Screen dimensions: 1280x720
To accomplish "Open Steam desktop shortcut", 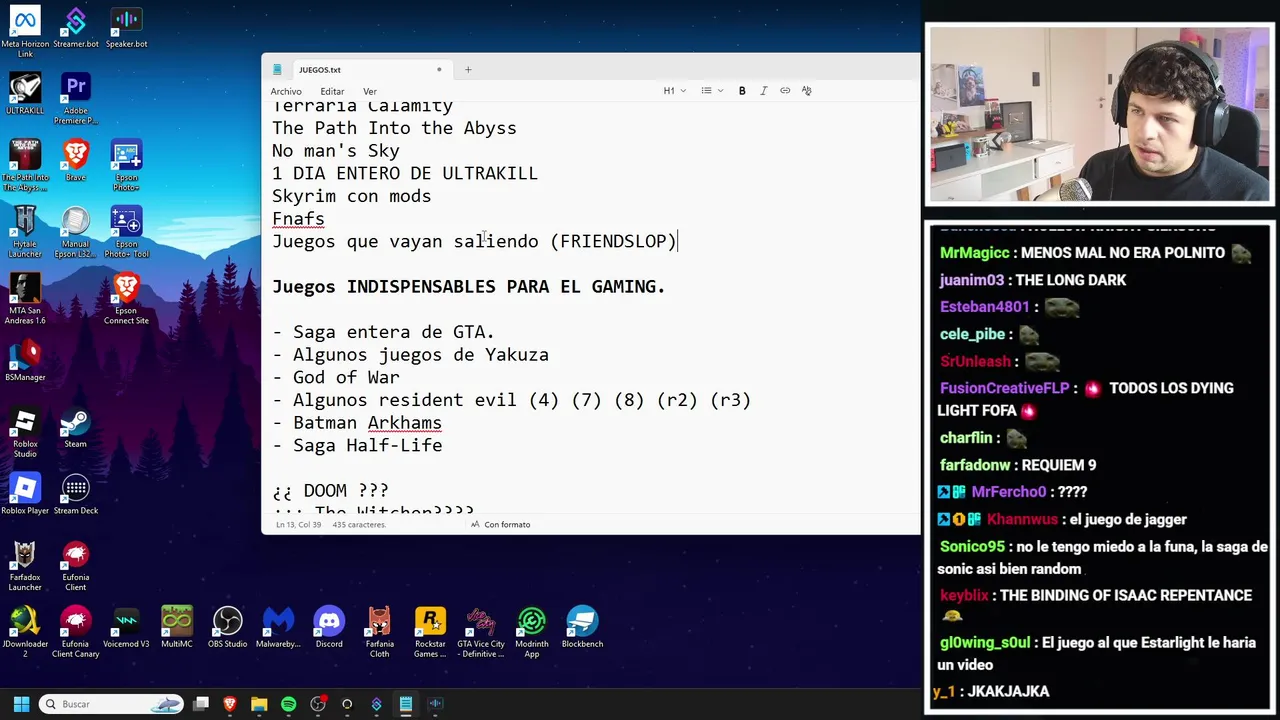I will (75, 427).
